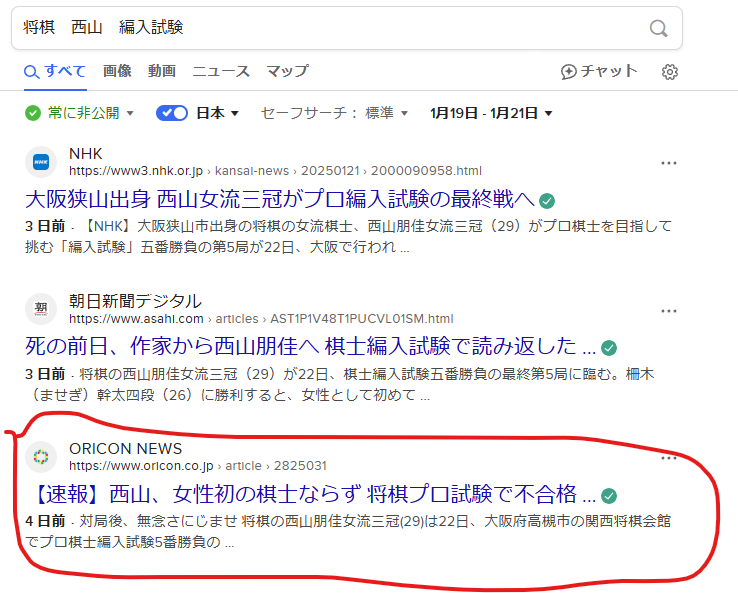Viewport: 738px width, 593px height.
Task: Open three-dot menu for 朝日新聞デジタル result
Action: [x=669, y=311]
